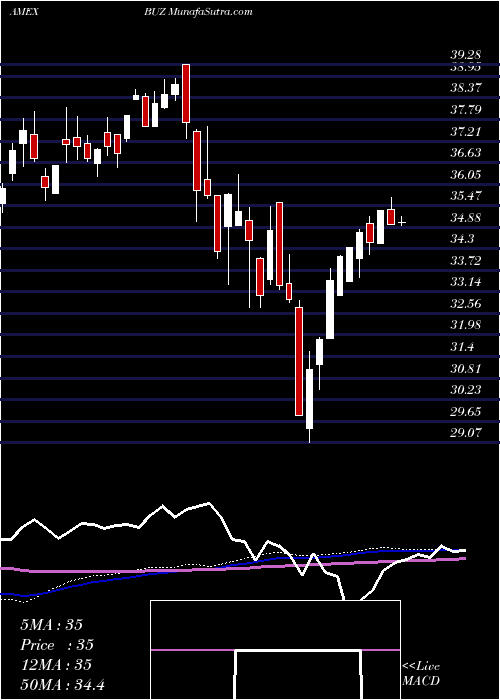This screenshot has height=700, width=500.
Task: Select the 39.28 price axis label
Action: click(x=466, y=55)
